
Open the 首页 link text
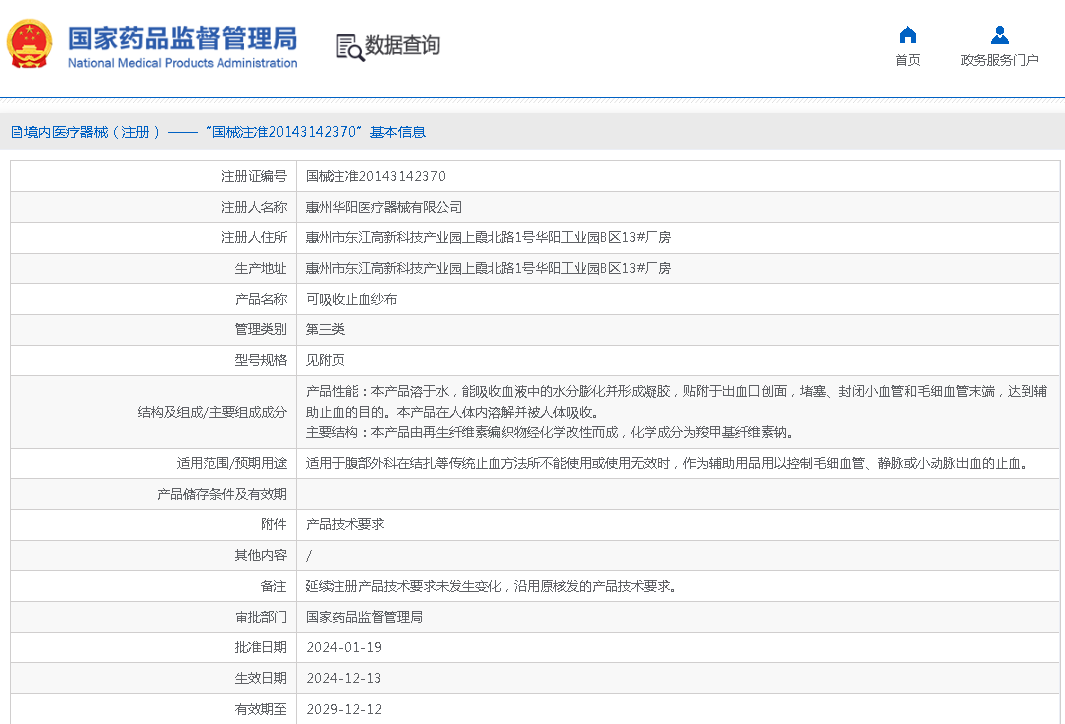(907, 60)
